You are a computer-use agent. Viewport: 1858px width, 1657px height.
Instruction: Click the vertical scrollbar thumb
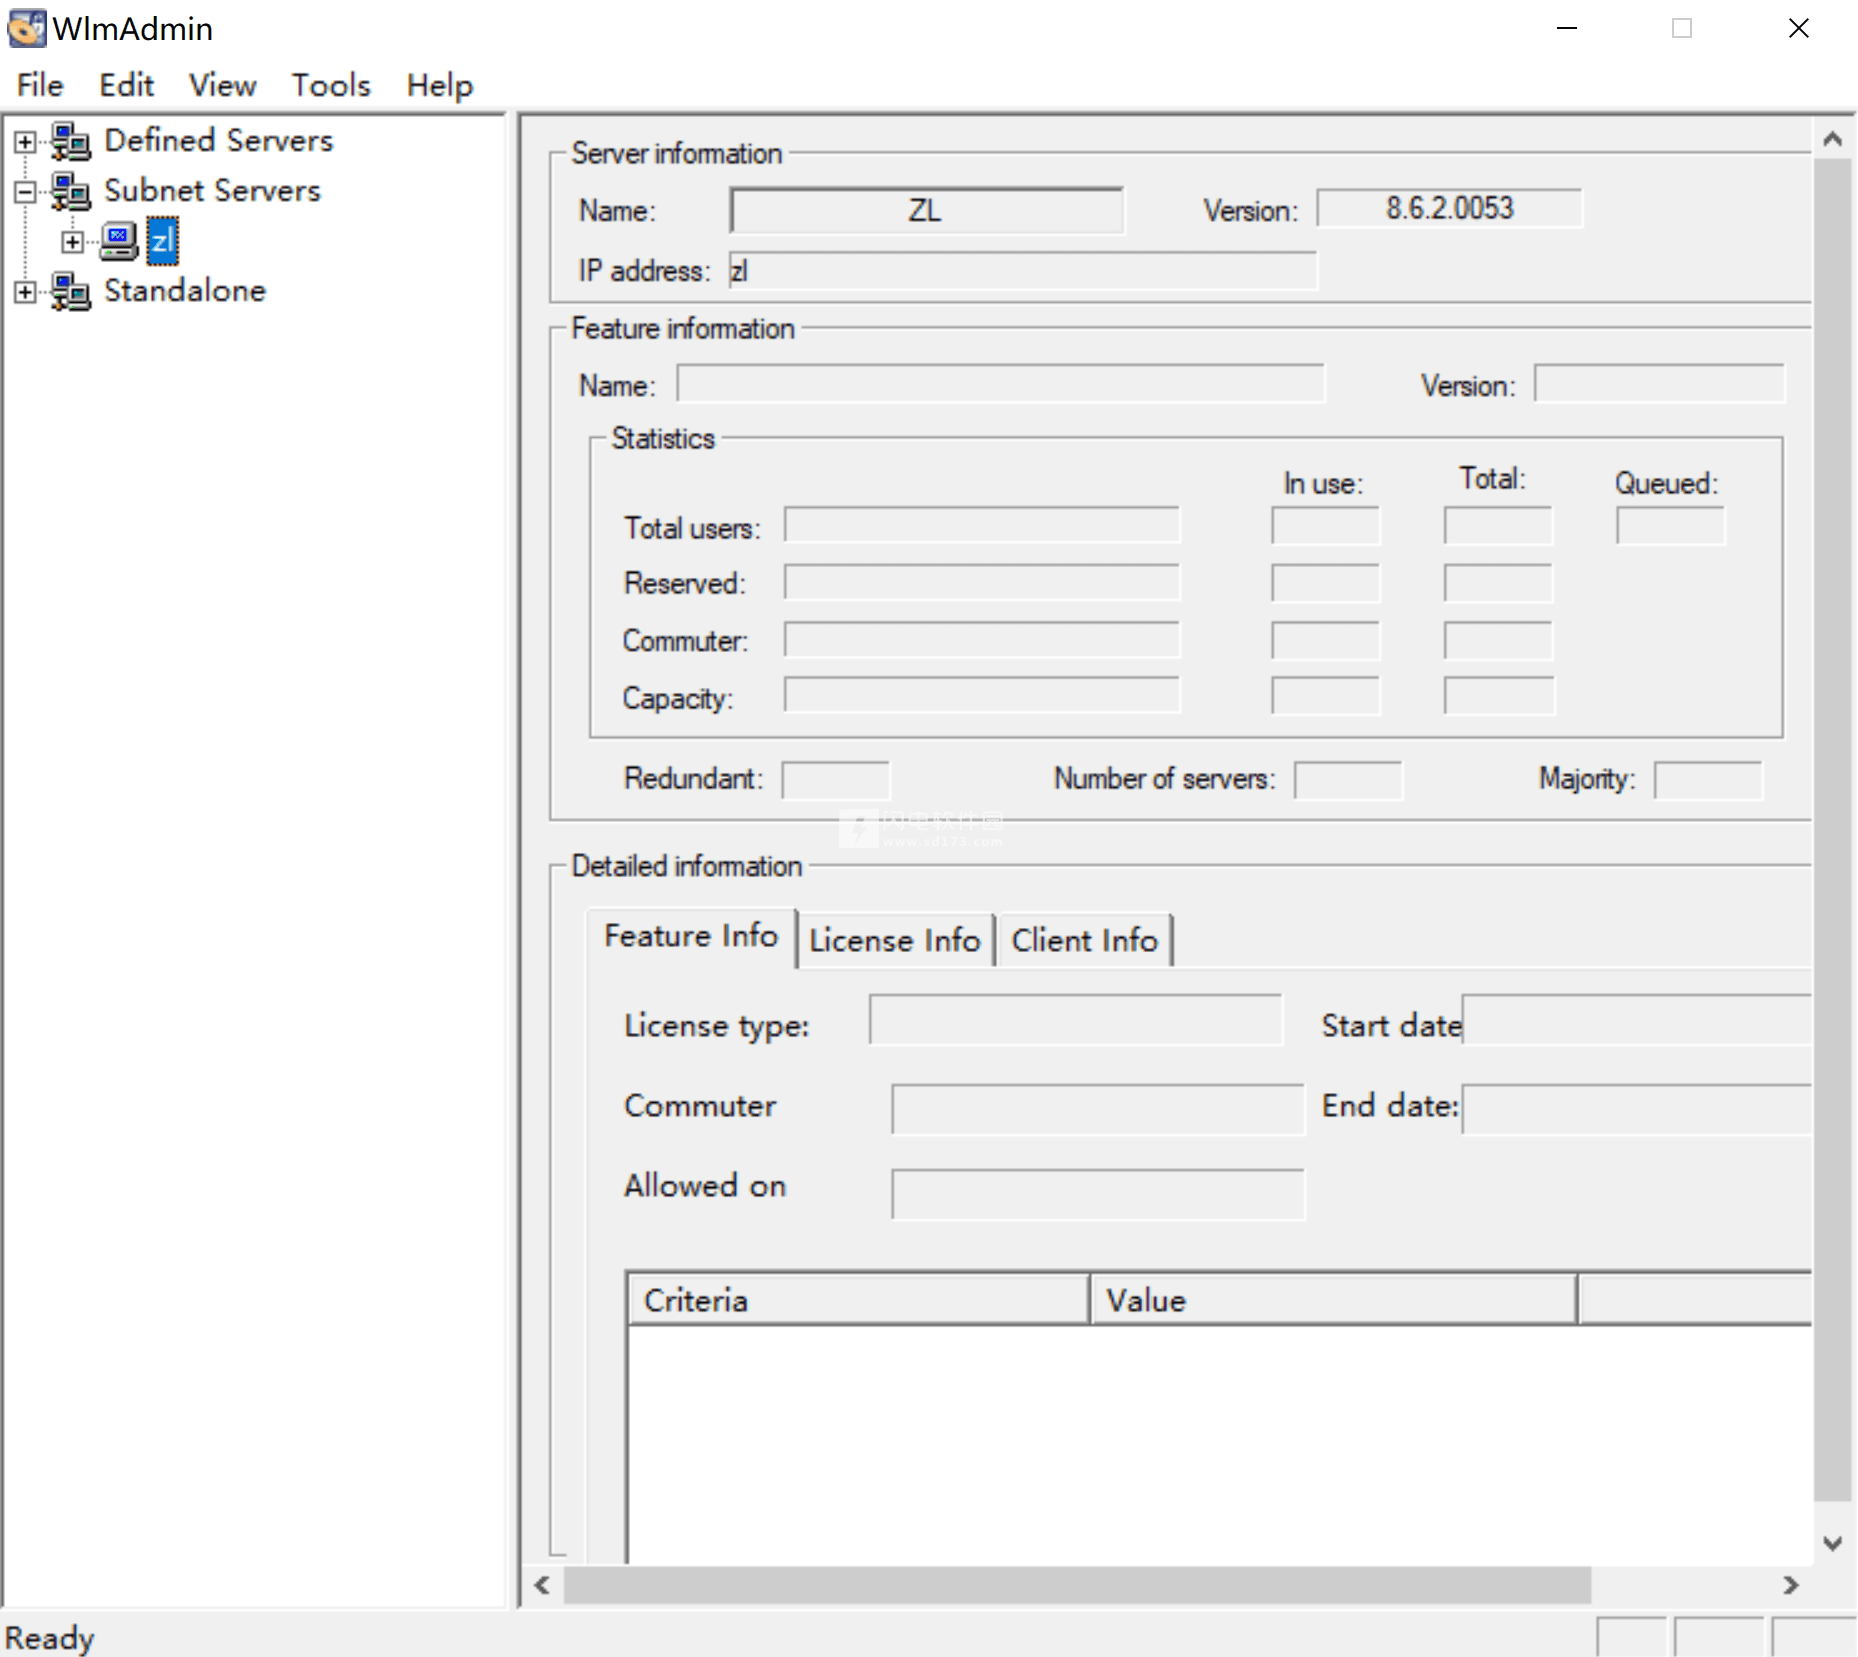(1832, 830)
